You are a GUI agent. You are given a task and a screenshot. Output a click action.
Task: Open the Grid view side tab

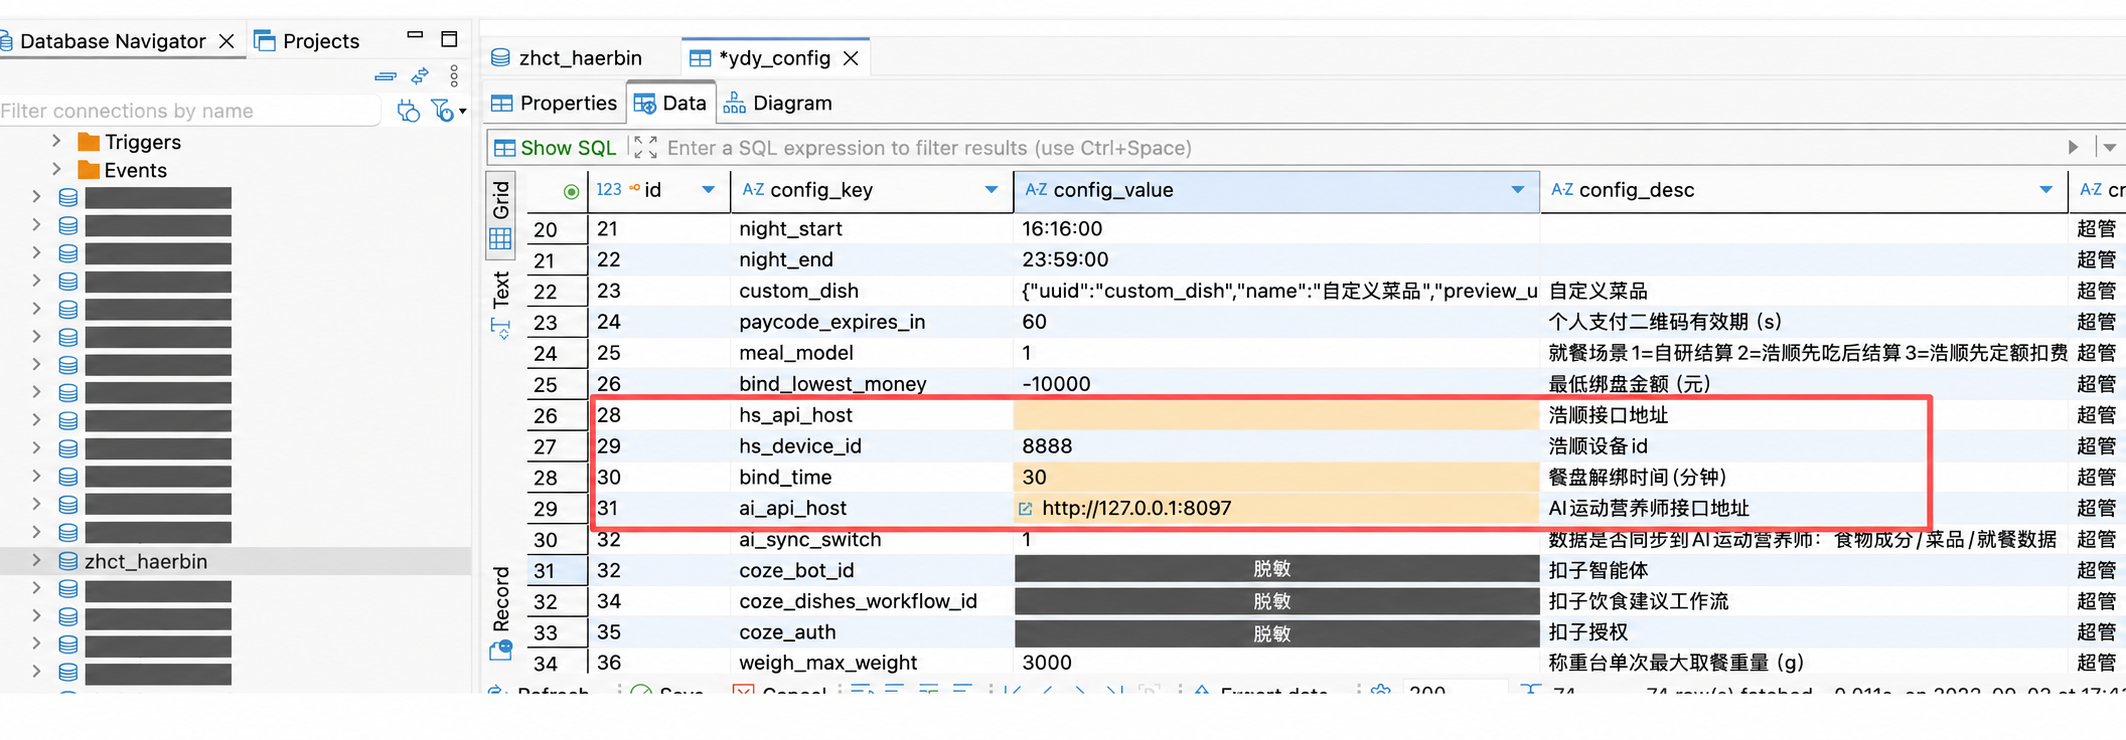tap(501, 213)
